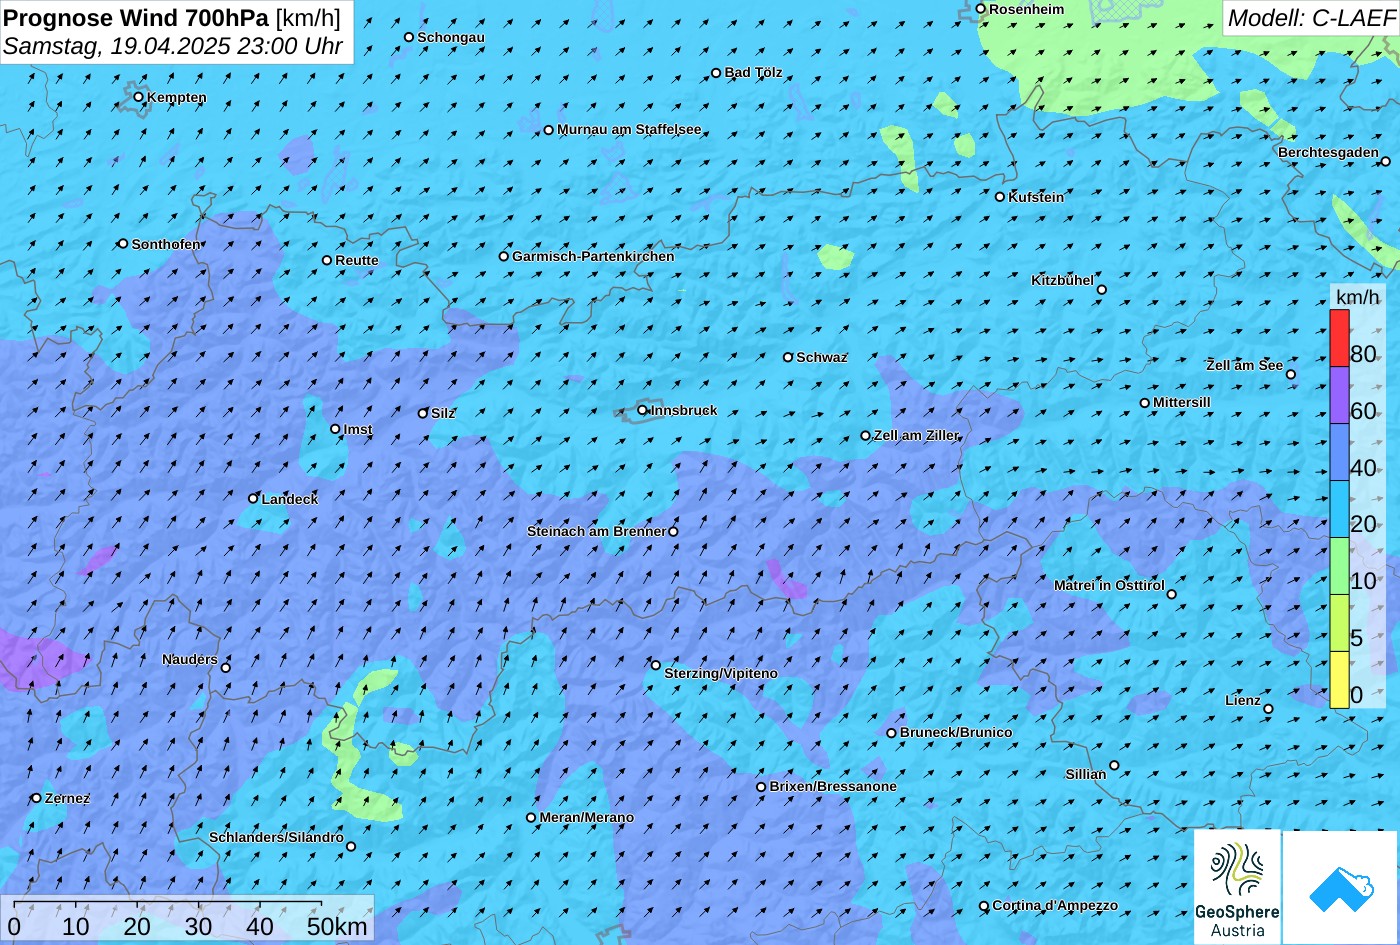Click the 'Silz' town label
The height and width of the screenshot is (945, 1400).
(443, 413)
